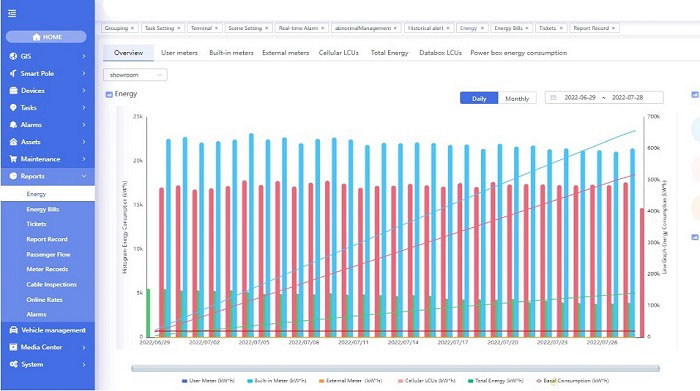Click the Smart Pole icon
The height and width of the screenshot is (391, 700).
[13, 73]
